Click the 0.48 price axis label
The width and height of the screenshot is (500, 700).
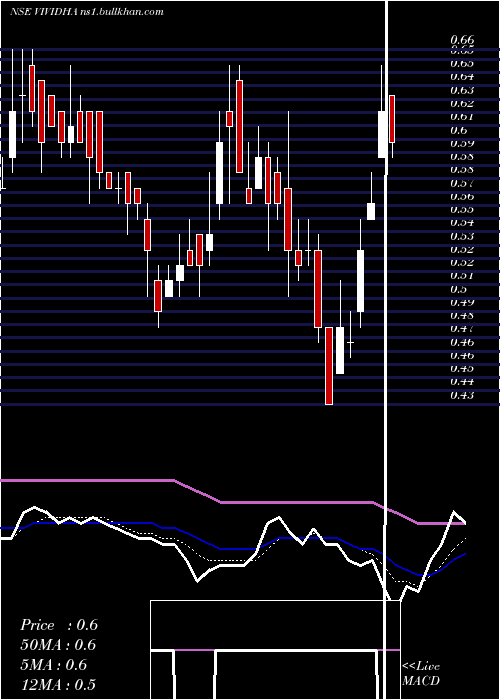click(462, 316)
